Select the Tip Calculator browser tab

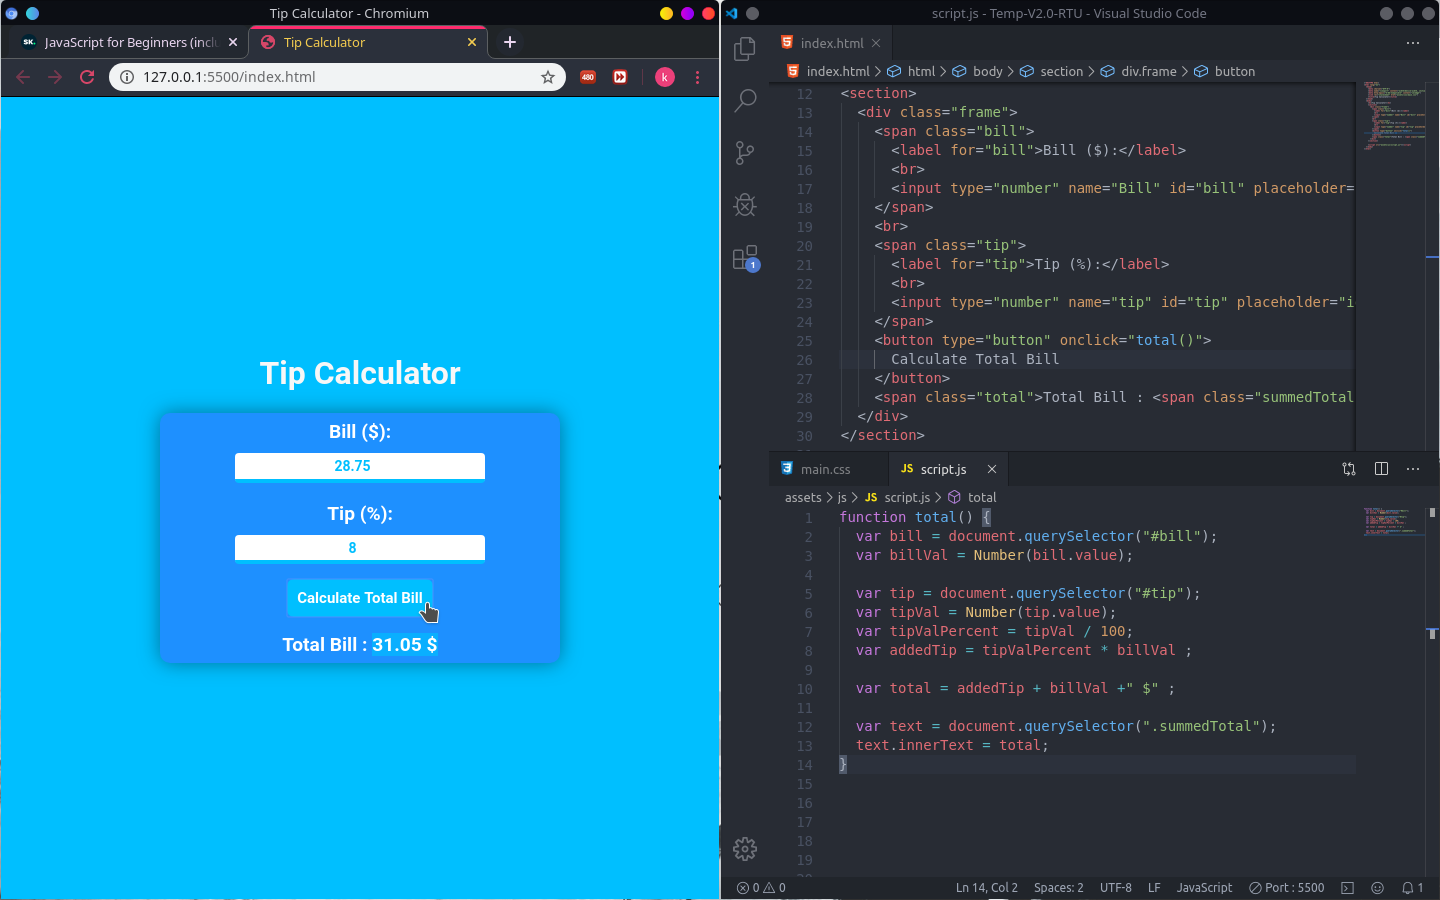[x=367, y=42]
